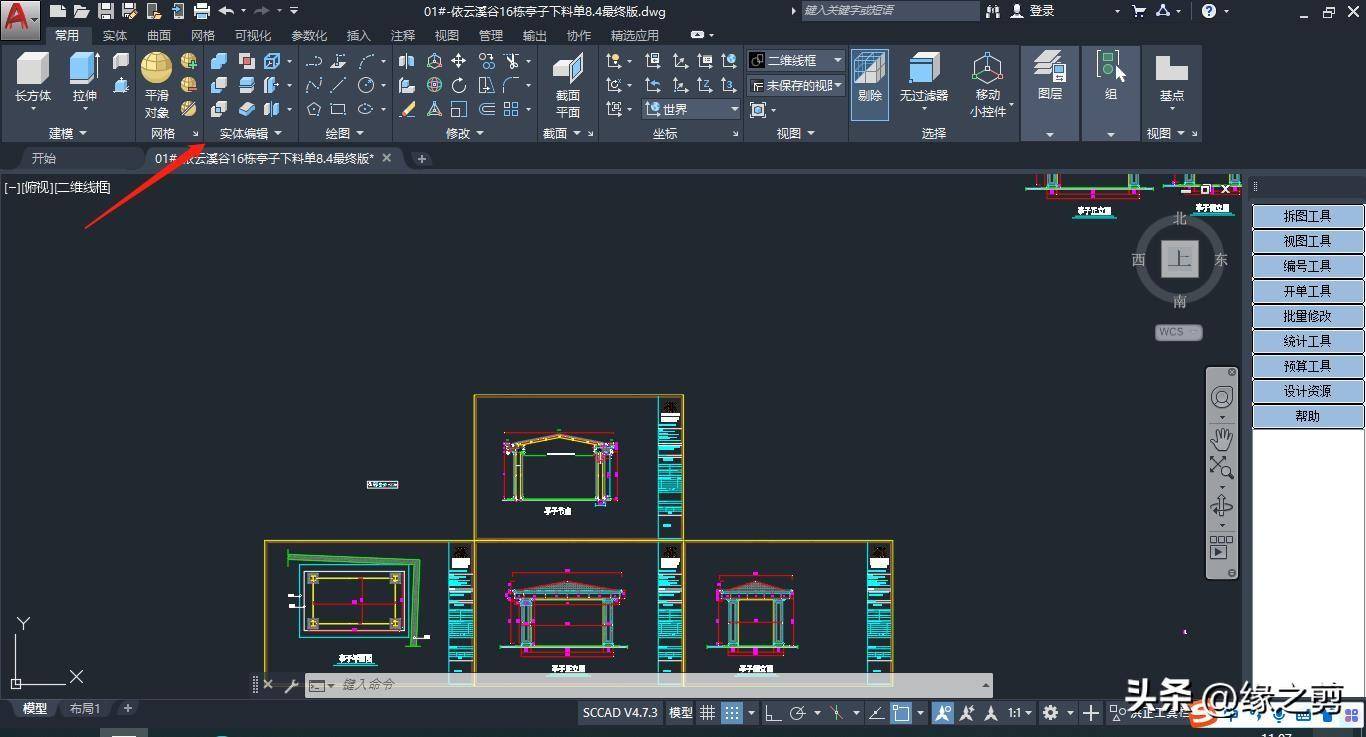Click the 预算工具 panel button
Screen dimensions: 1366x737
point(1308,366)
